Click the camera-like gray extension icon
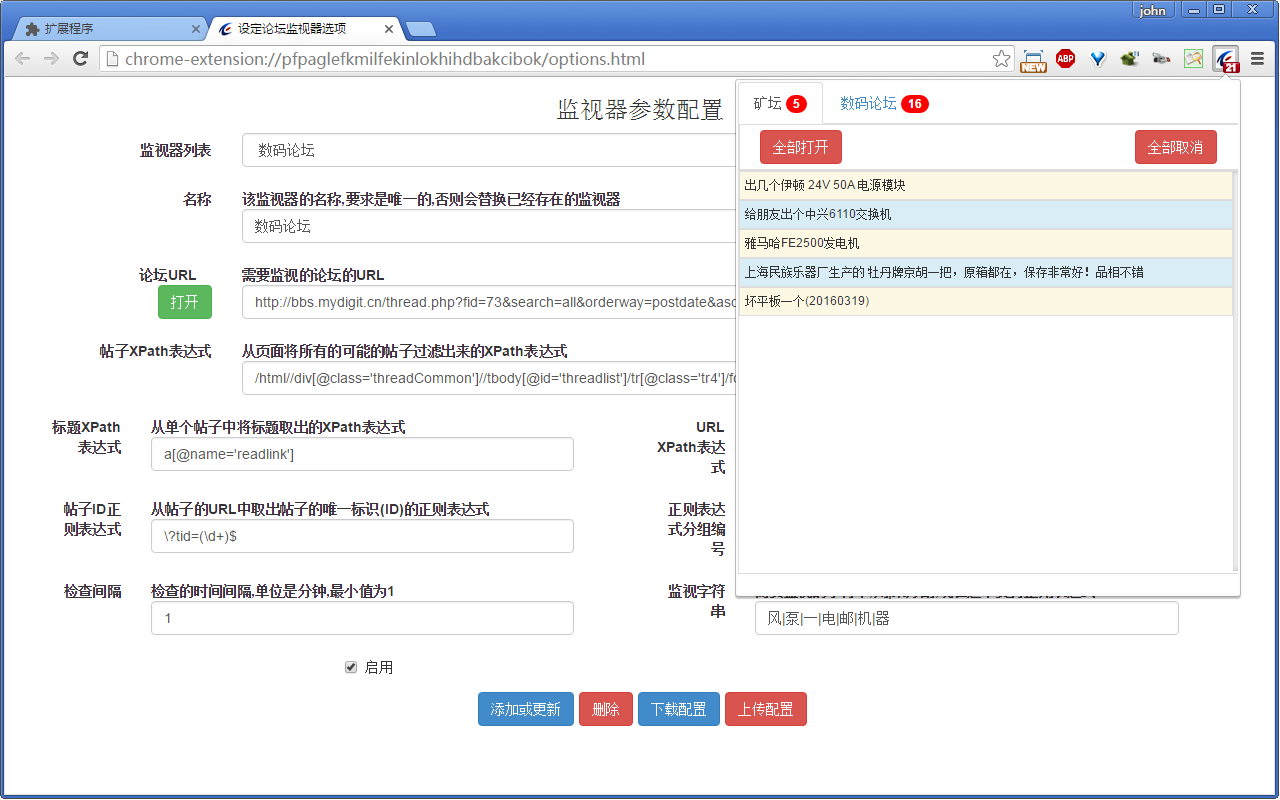The width and height of the screenshot is (1280, 800). (x=1161, y=59)
